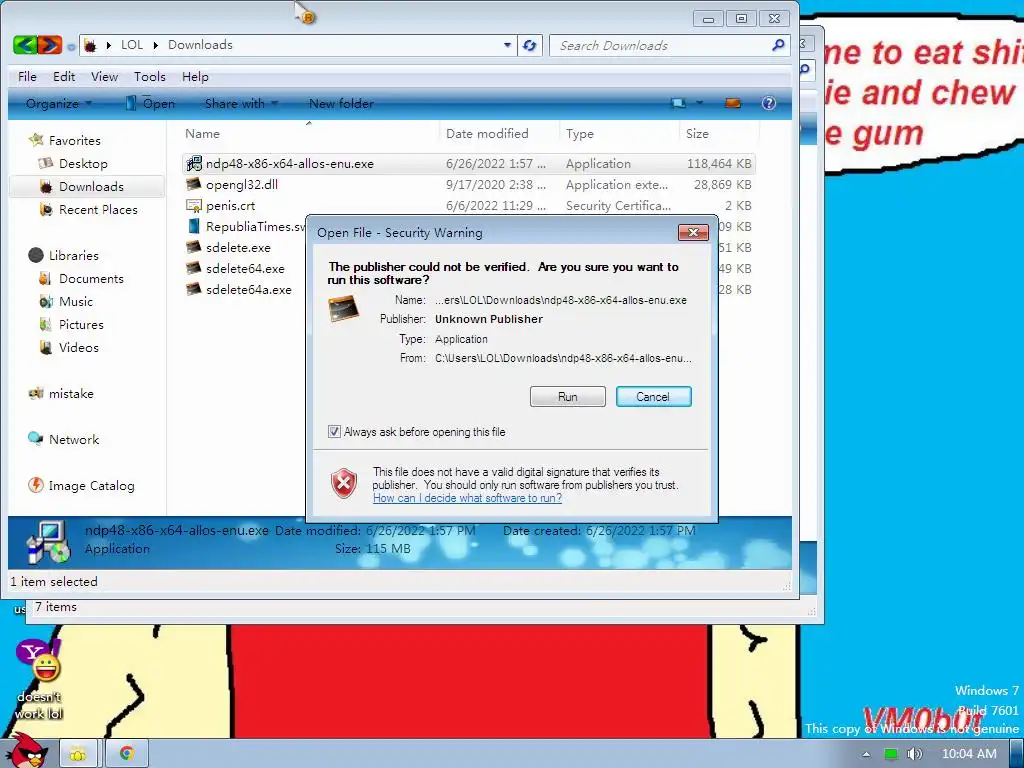Select the RepubliaTimes file icon
Viewport: 1024px width, 768px height.
[194, 227]
